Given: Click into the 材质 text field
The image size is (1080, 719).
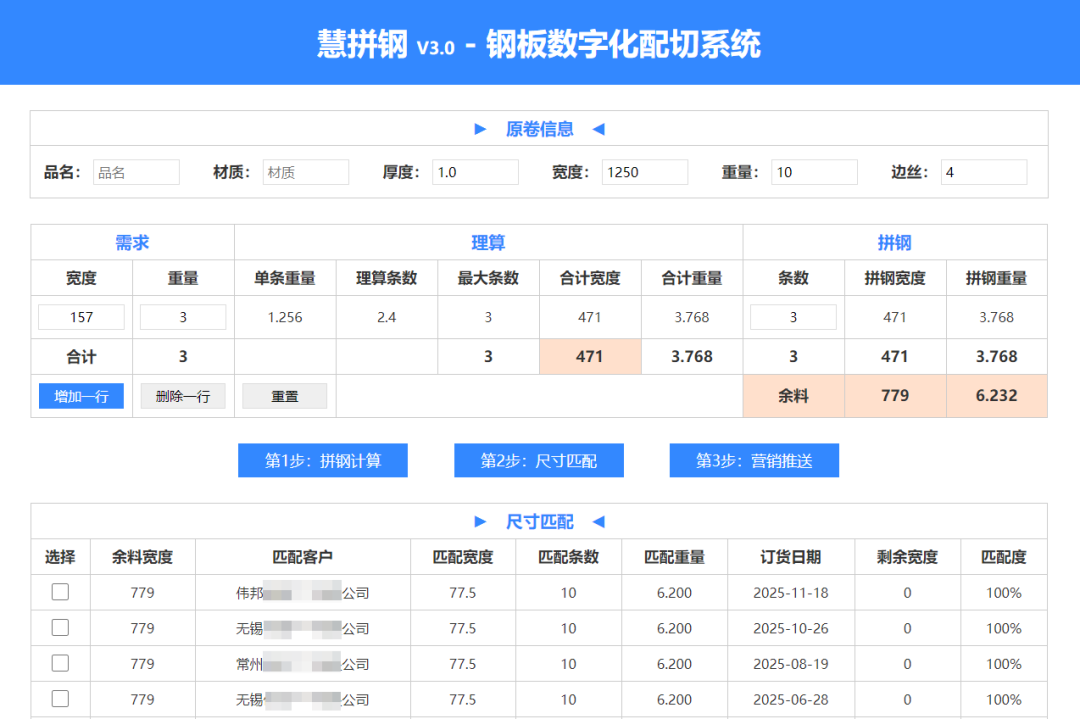Looking at the screenshot, I should (306, 172).
